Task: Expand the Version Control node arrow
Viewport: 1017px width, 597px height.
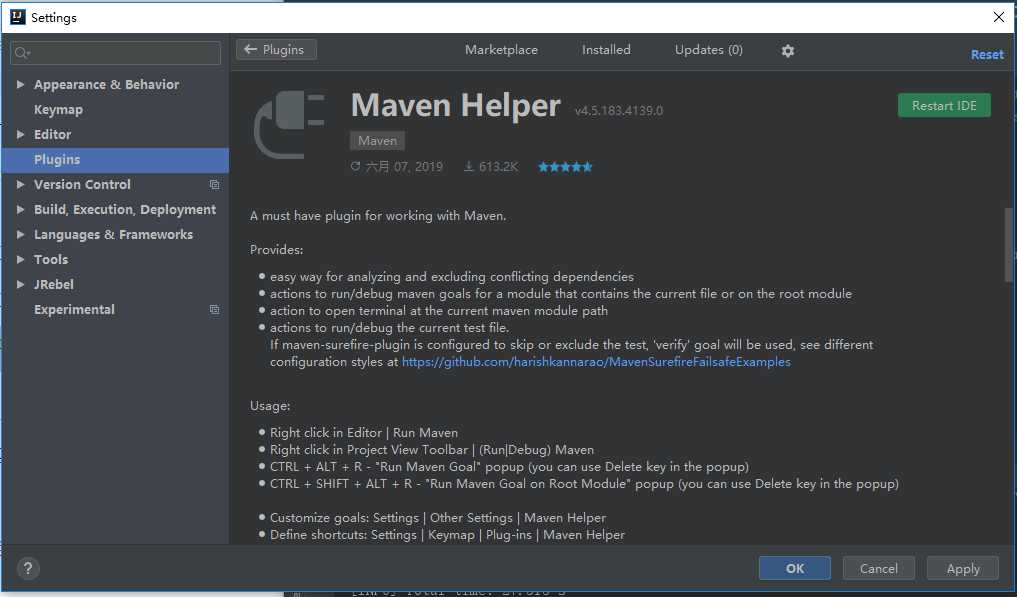Action: [x=20, y=184]
